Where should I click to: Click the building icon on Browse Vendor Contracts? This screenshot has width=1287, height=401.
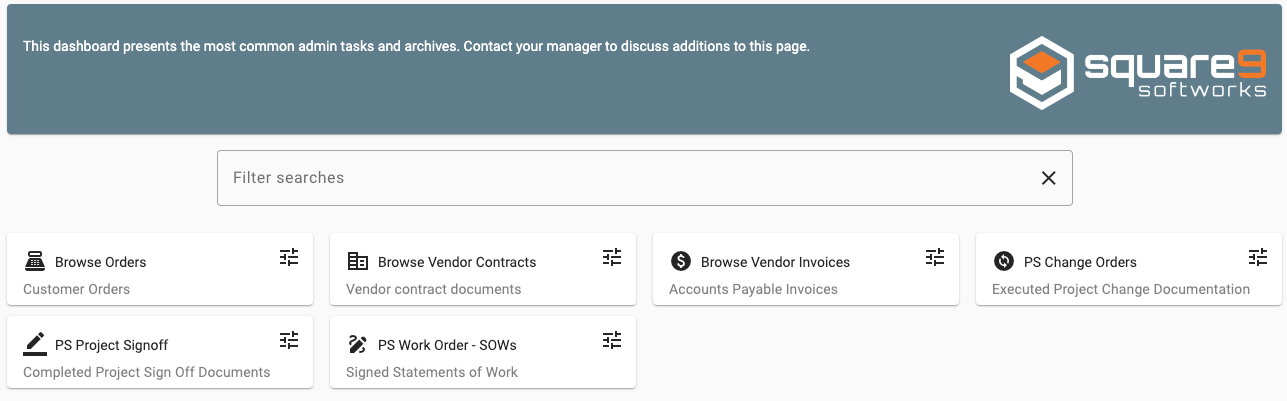[357, 261]
